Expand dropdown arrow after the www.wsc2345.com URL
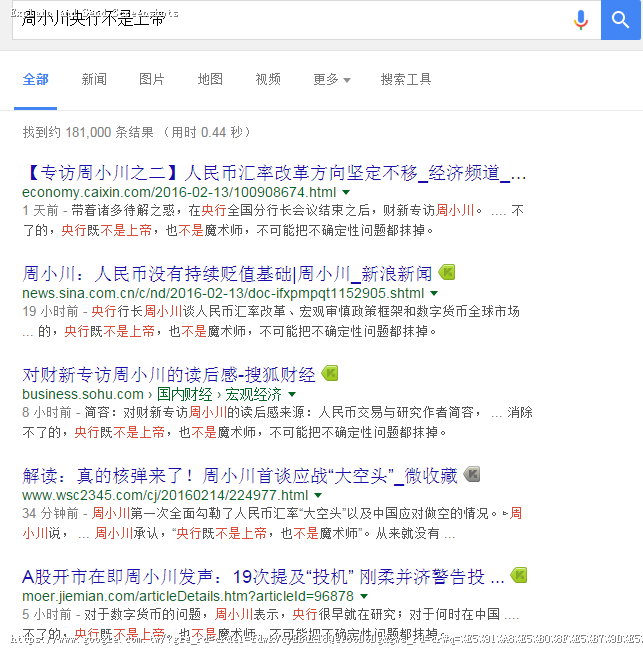 318,495
